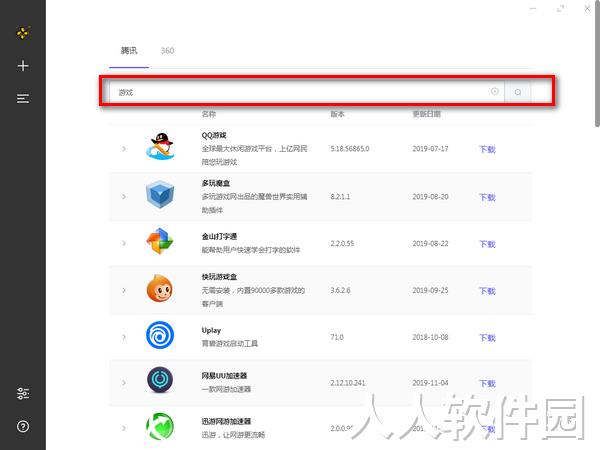The image size is (600, 450).
Task: Download Uplay via its 下载 link
Action: 488,338
